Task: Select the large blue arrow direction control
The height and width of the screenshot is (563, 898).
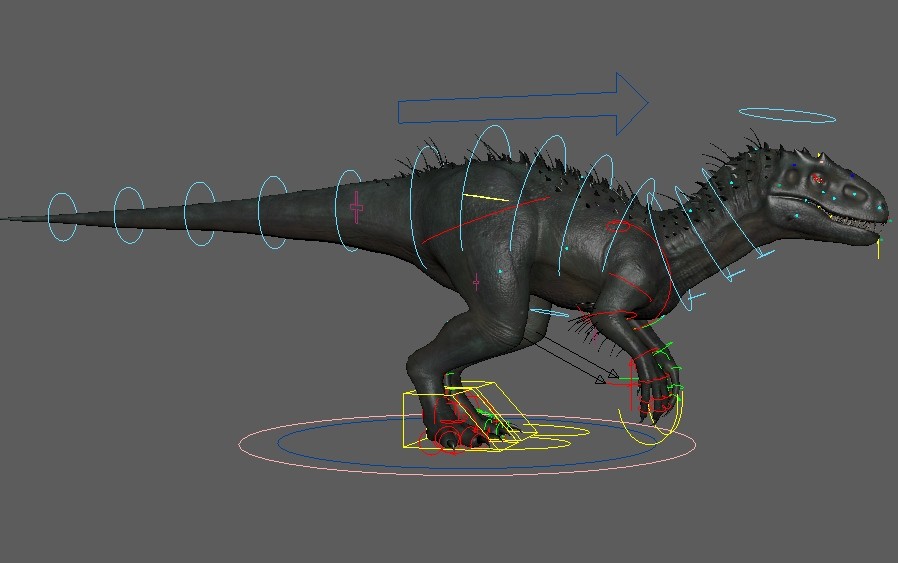Action: coord(523,104)
